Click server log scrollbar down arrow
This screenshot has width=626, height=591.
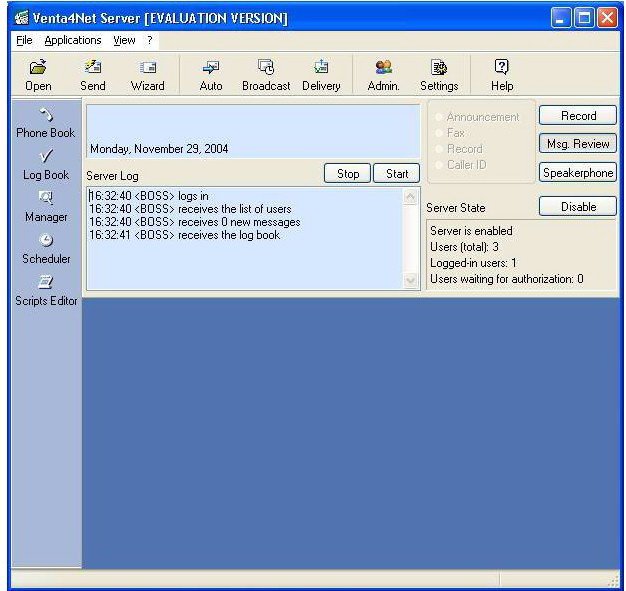[410, 280]
